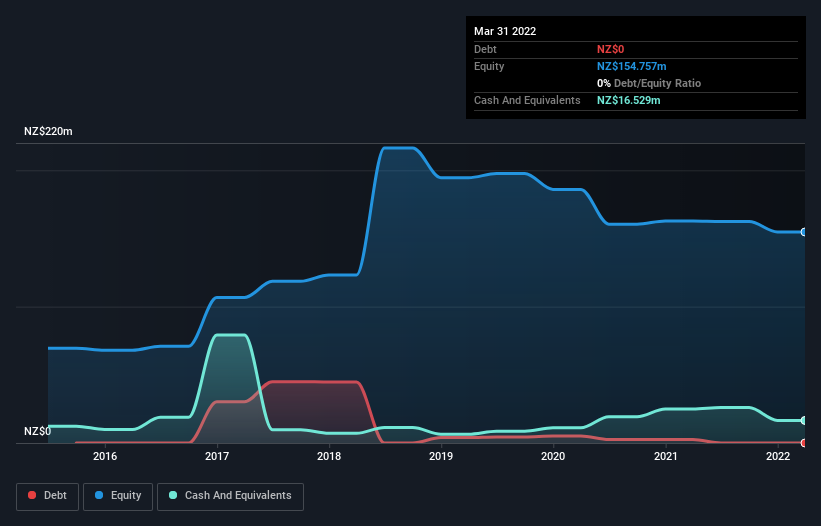Click the teal Cash end-of-line marker
The height and width of the screenshot is (526, 821).
point(804,420)
